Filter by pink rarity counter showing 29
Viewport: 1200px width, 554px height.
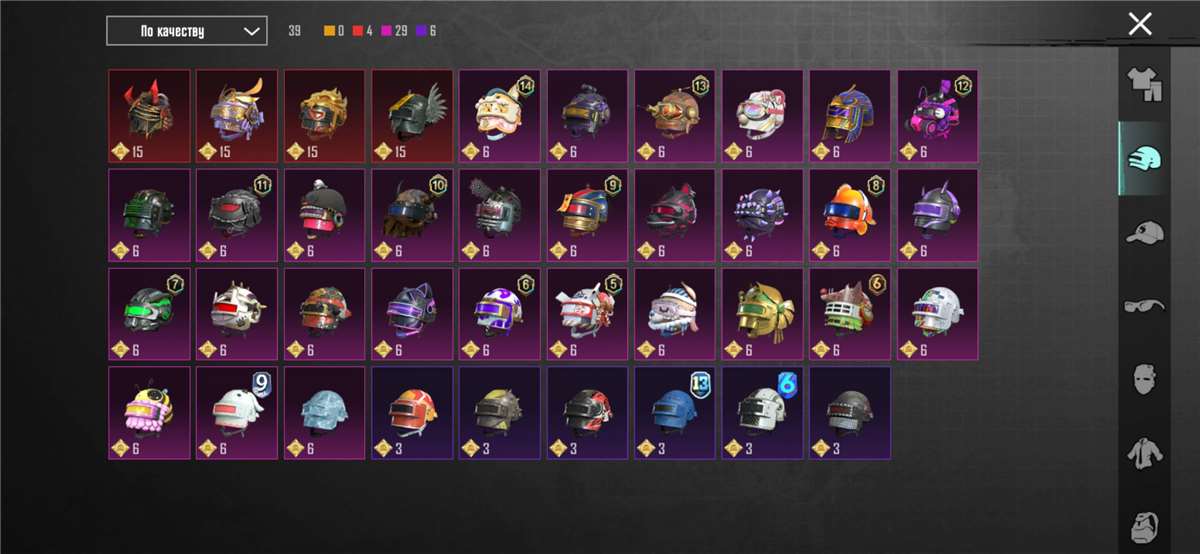click(x=395, y=31)
